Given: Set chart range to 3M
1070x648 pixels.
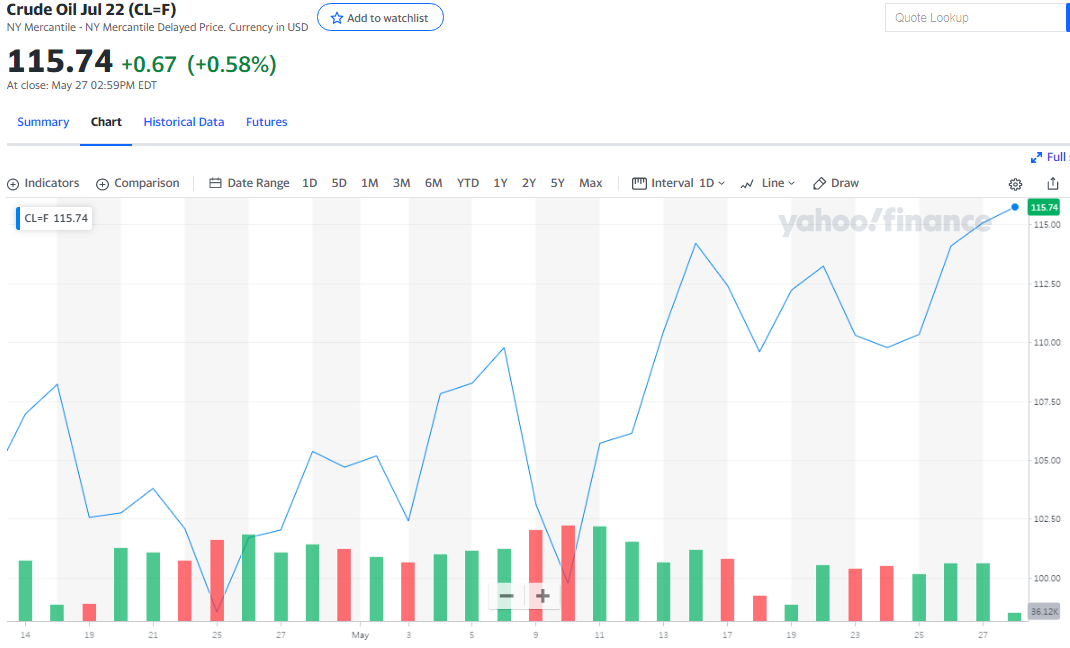Looking at the screenshot, I should pos(401,183).
